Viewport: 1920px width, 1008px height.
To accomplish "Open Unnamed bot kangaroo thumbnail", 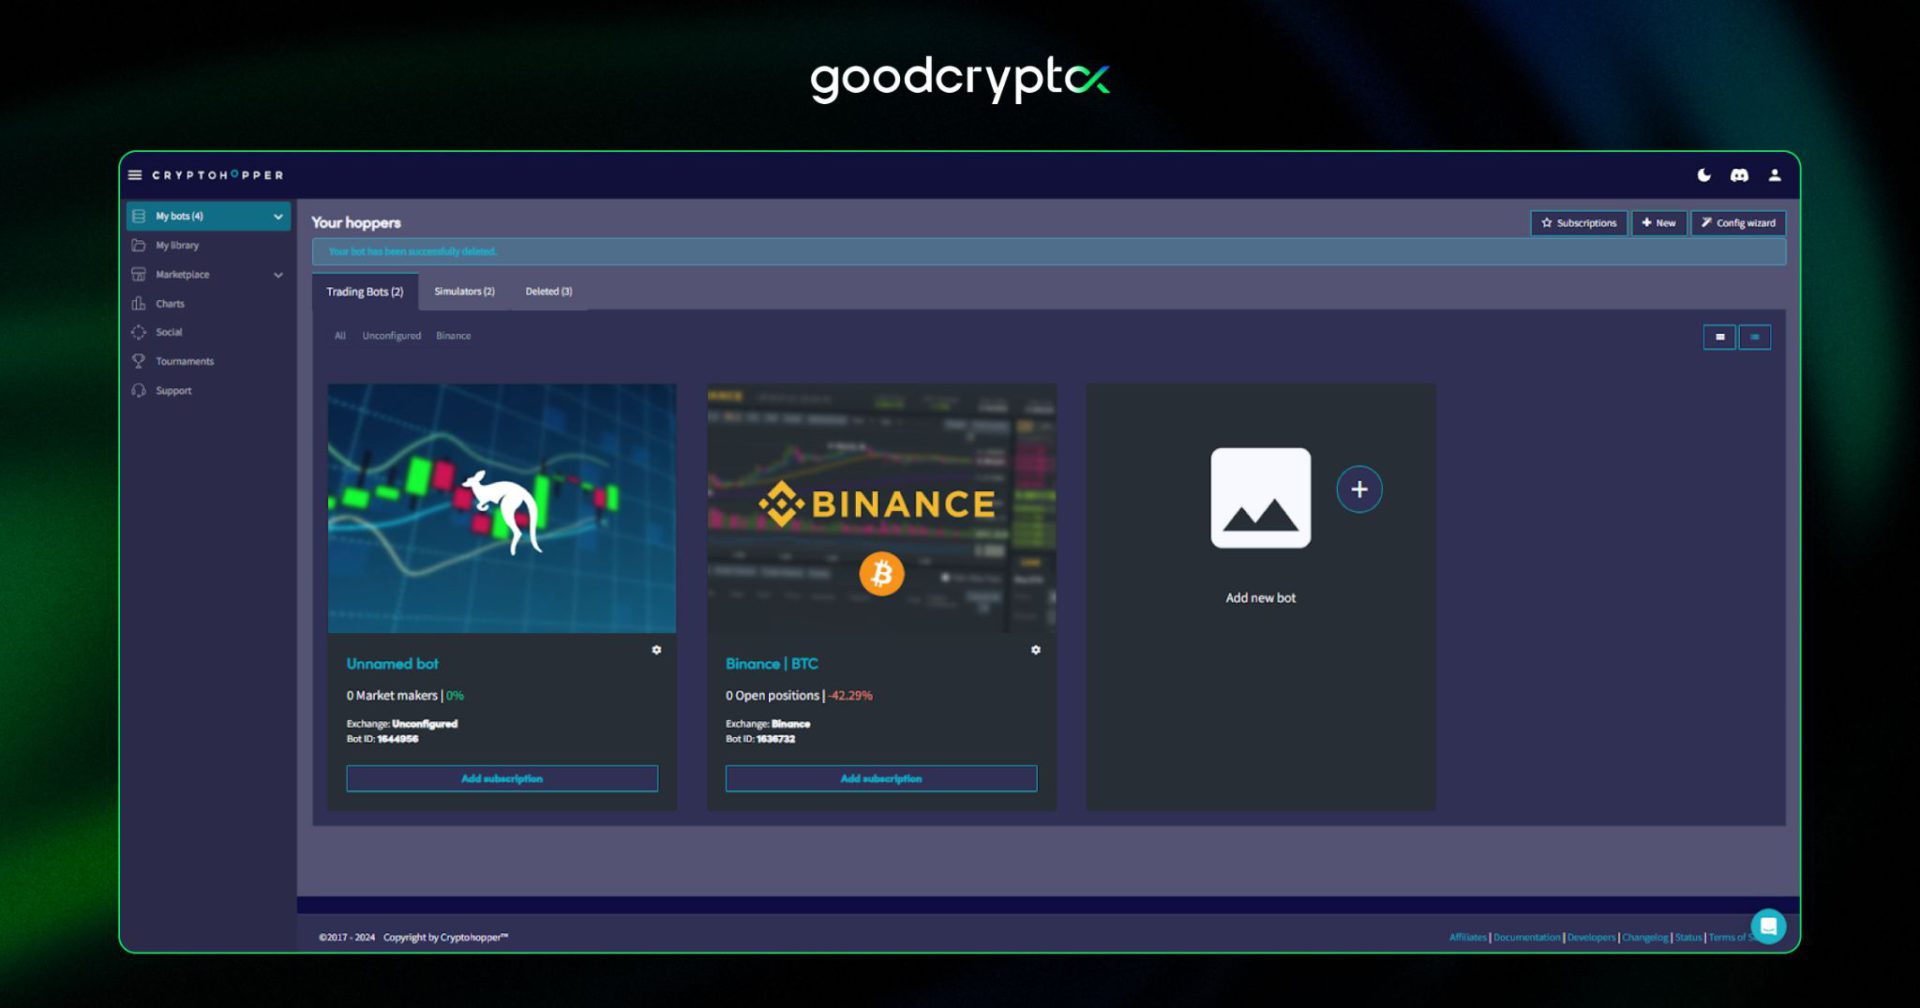I will click(x=502, y=508).
